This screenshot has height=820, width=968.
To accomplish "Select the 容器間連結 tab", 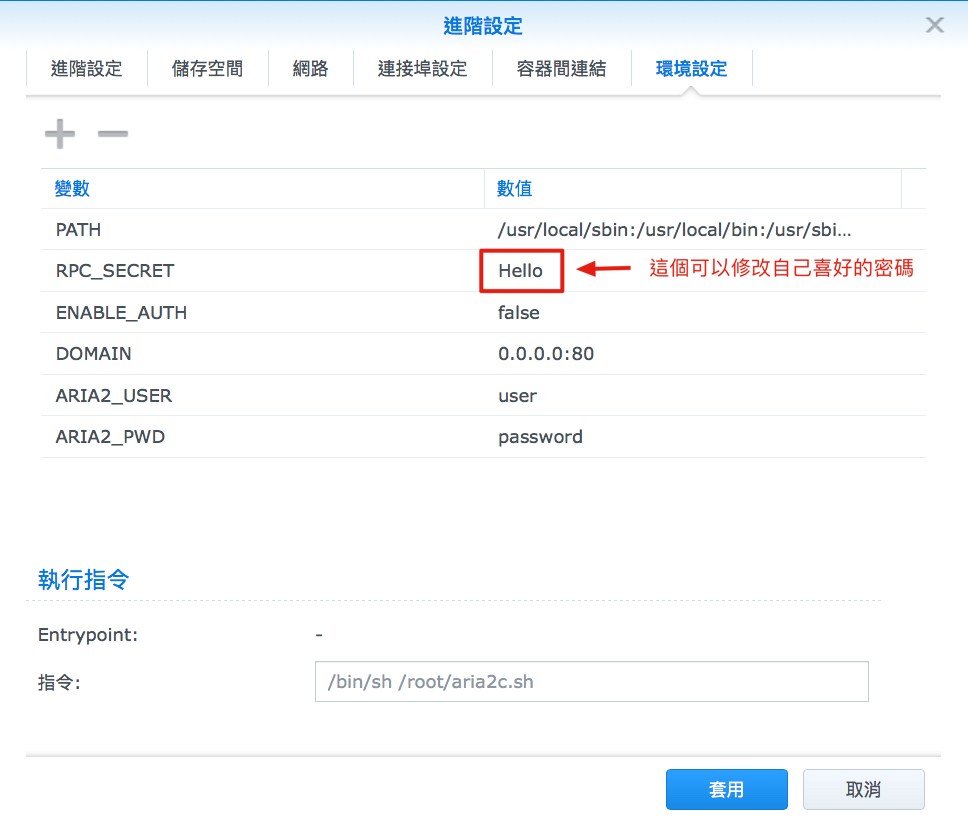I will pos(561,68).
